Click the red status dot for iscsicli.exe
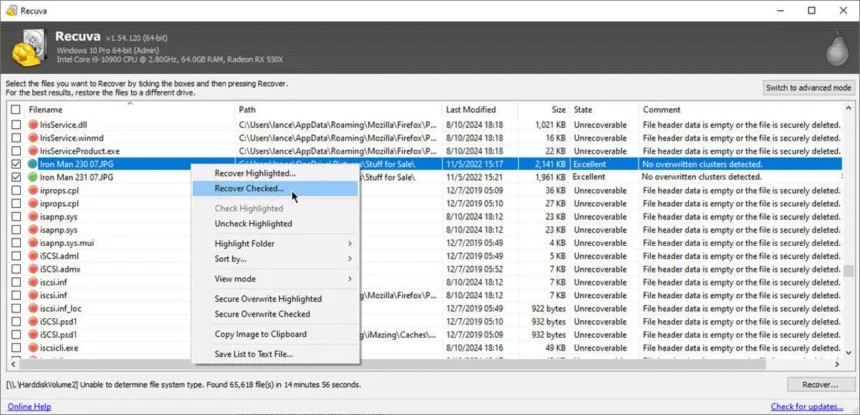860x415 pixels. tap(33, 348)
